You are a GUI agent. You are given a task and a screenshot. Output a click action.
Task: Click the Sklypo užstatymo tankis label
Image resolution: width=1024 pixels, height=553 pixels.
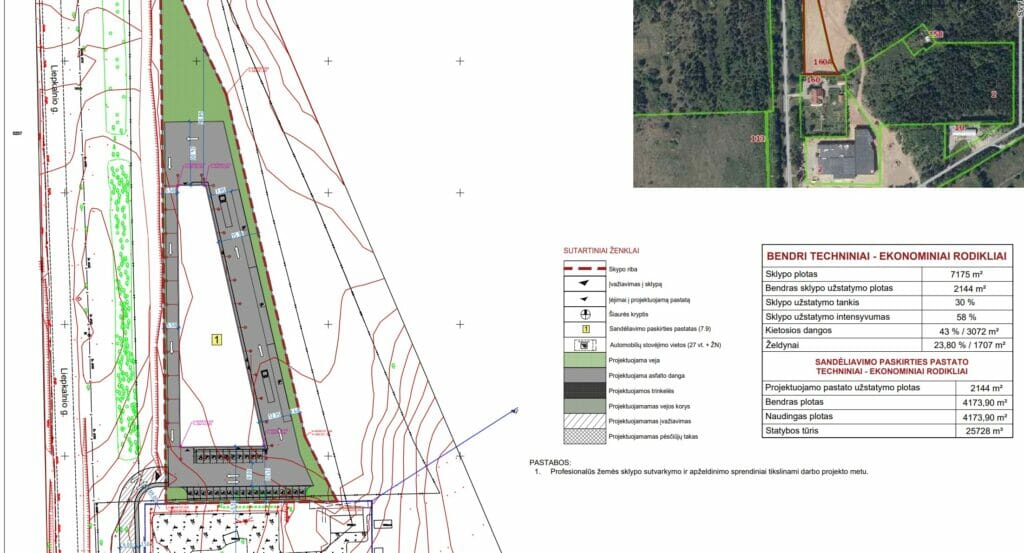point(812,302)
